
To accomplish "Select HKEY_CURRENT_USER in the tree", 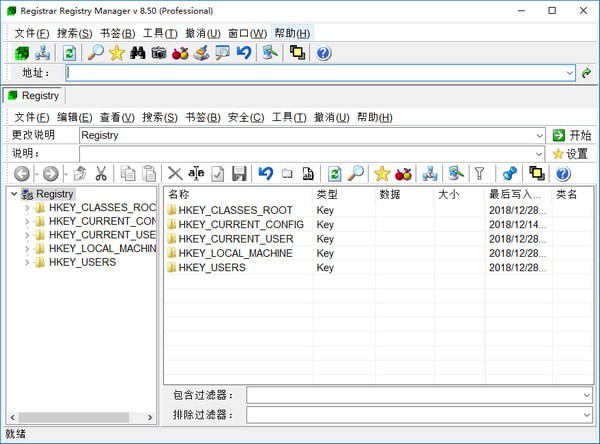I will [x=102, y=235].
